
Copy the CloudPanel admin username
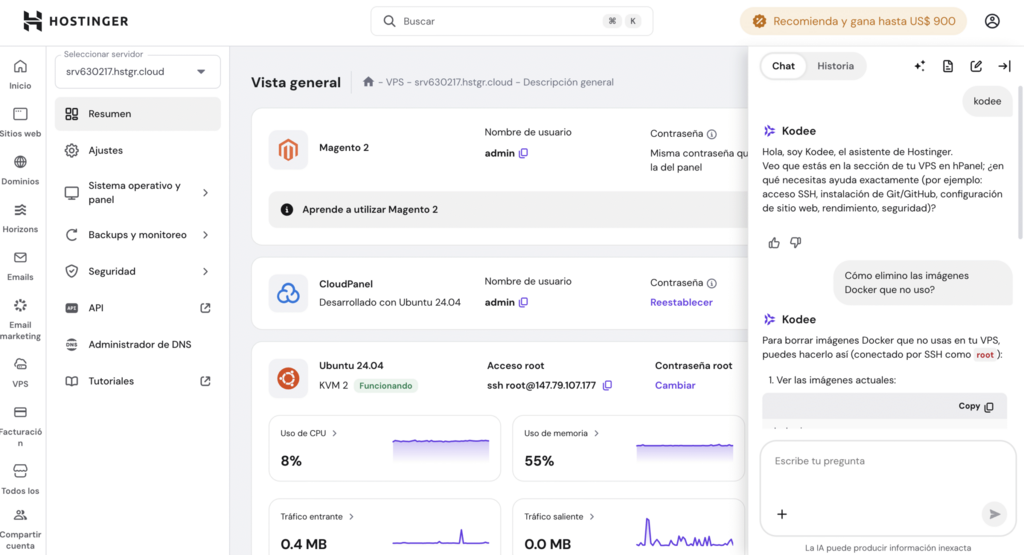click(x=523, y=302)
